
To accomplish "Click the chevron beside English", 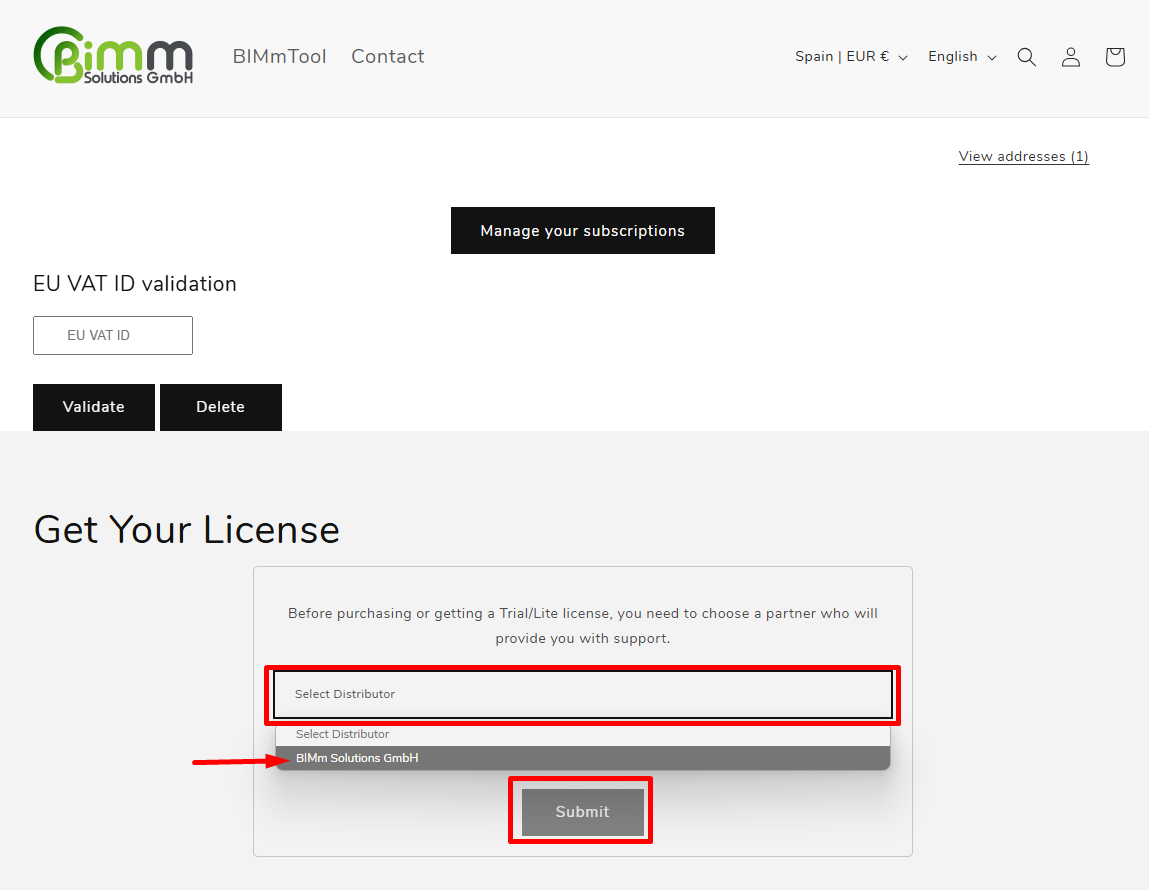I will click(x=992, y=58).
